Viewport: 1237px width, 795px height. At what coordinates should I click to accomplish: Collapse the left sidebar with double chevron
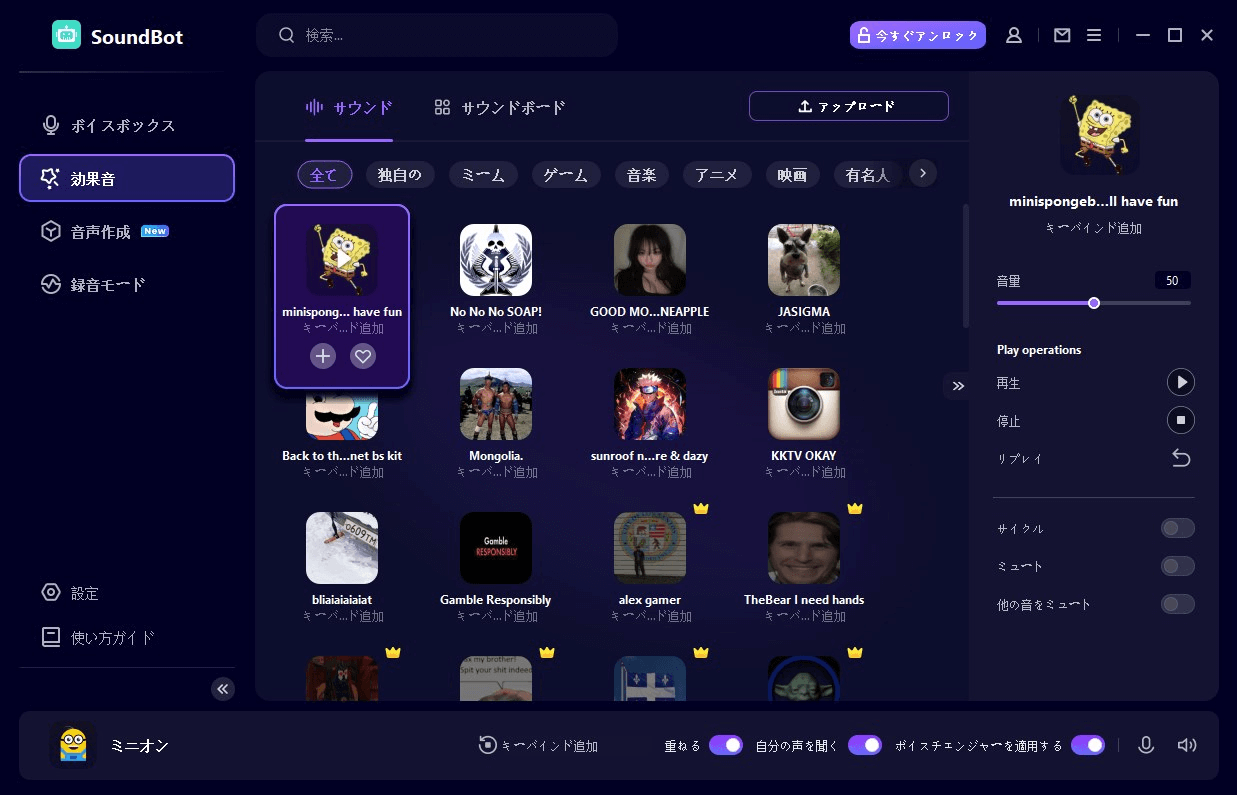pyautogui.click(x=223, y=688)
